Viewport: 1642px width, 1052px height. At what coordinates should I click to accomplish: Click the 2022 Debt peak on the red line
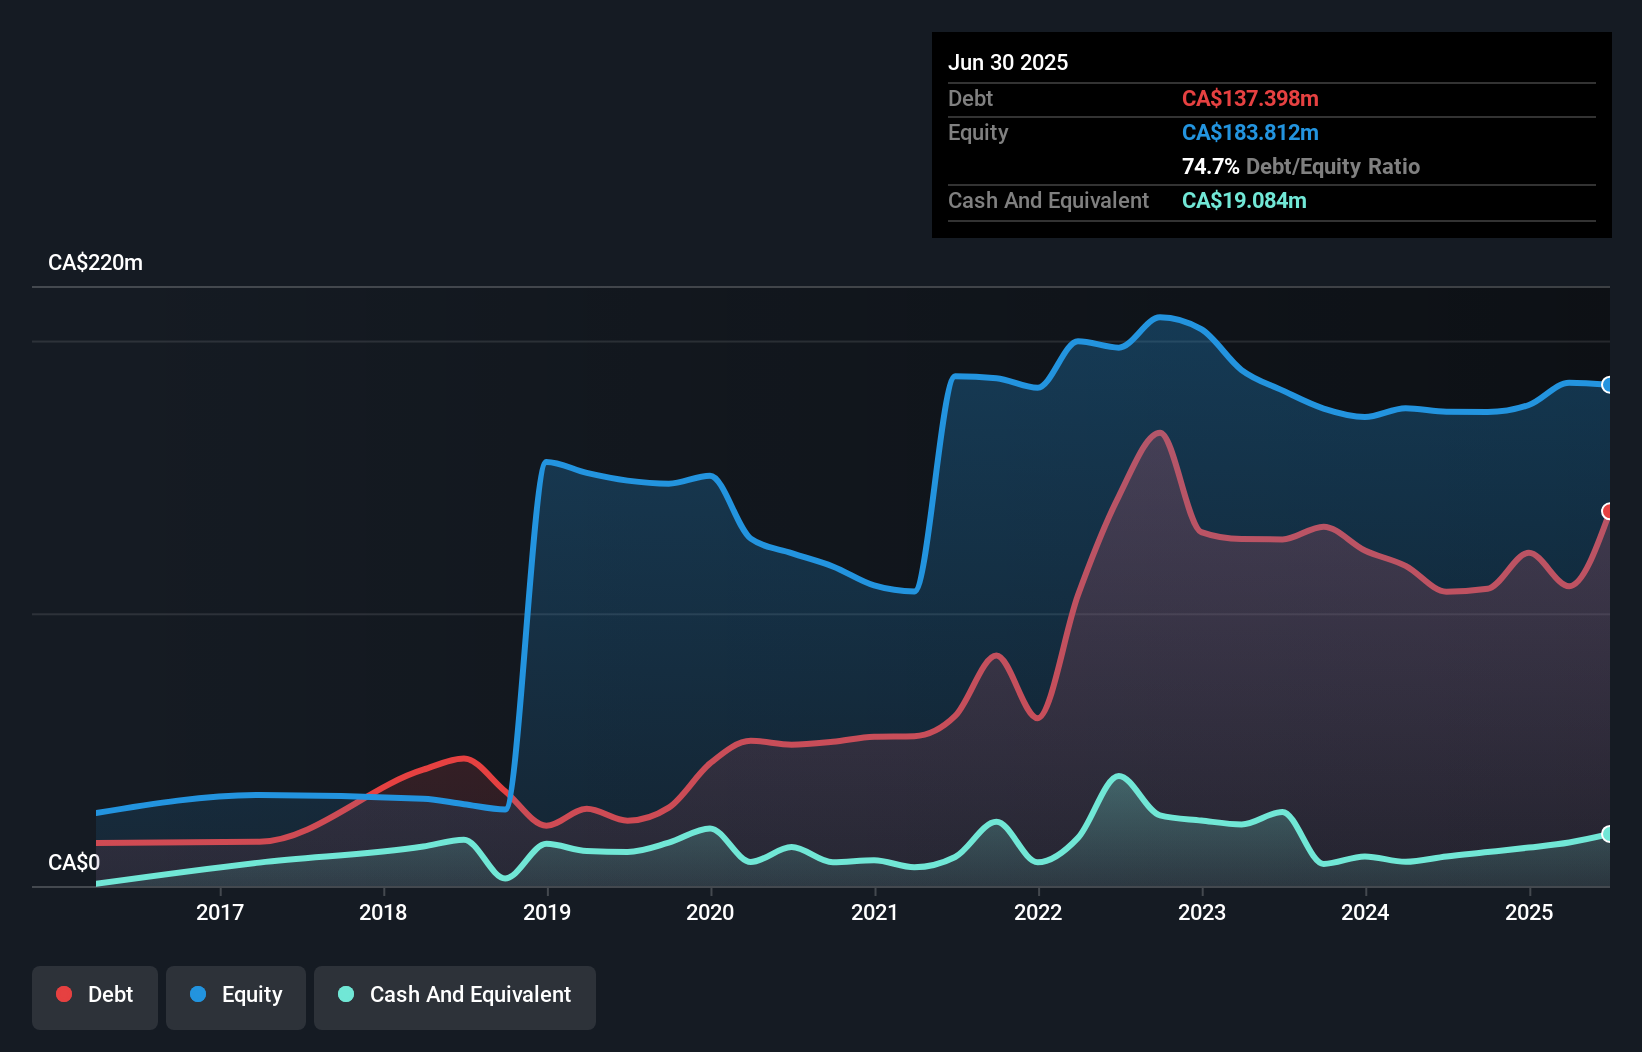pyautogui.click(x=1160, y=432)
